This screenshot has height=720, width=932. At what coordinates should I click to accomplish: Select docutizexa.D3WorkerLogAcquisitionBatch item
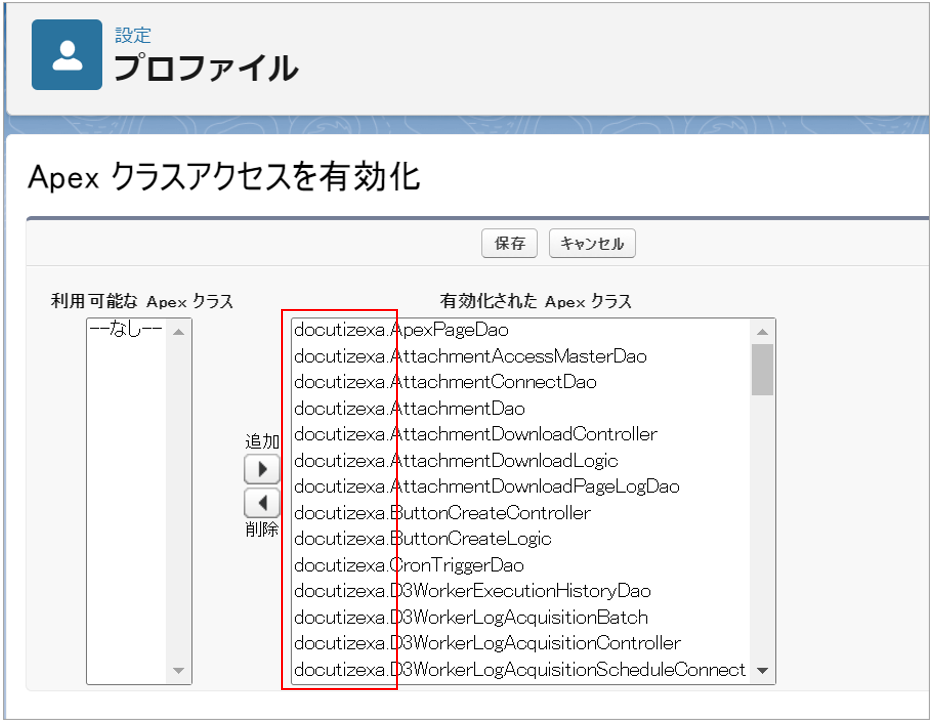point(470,617)
